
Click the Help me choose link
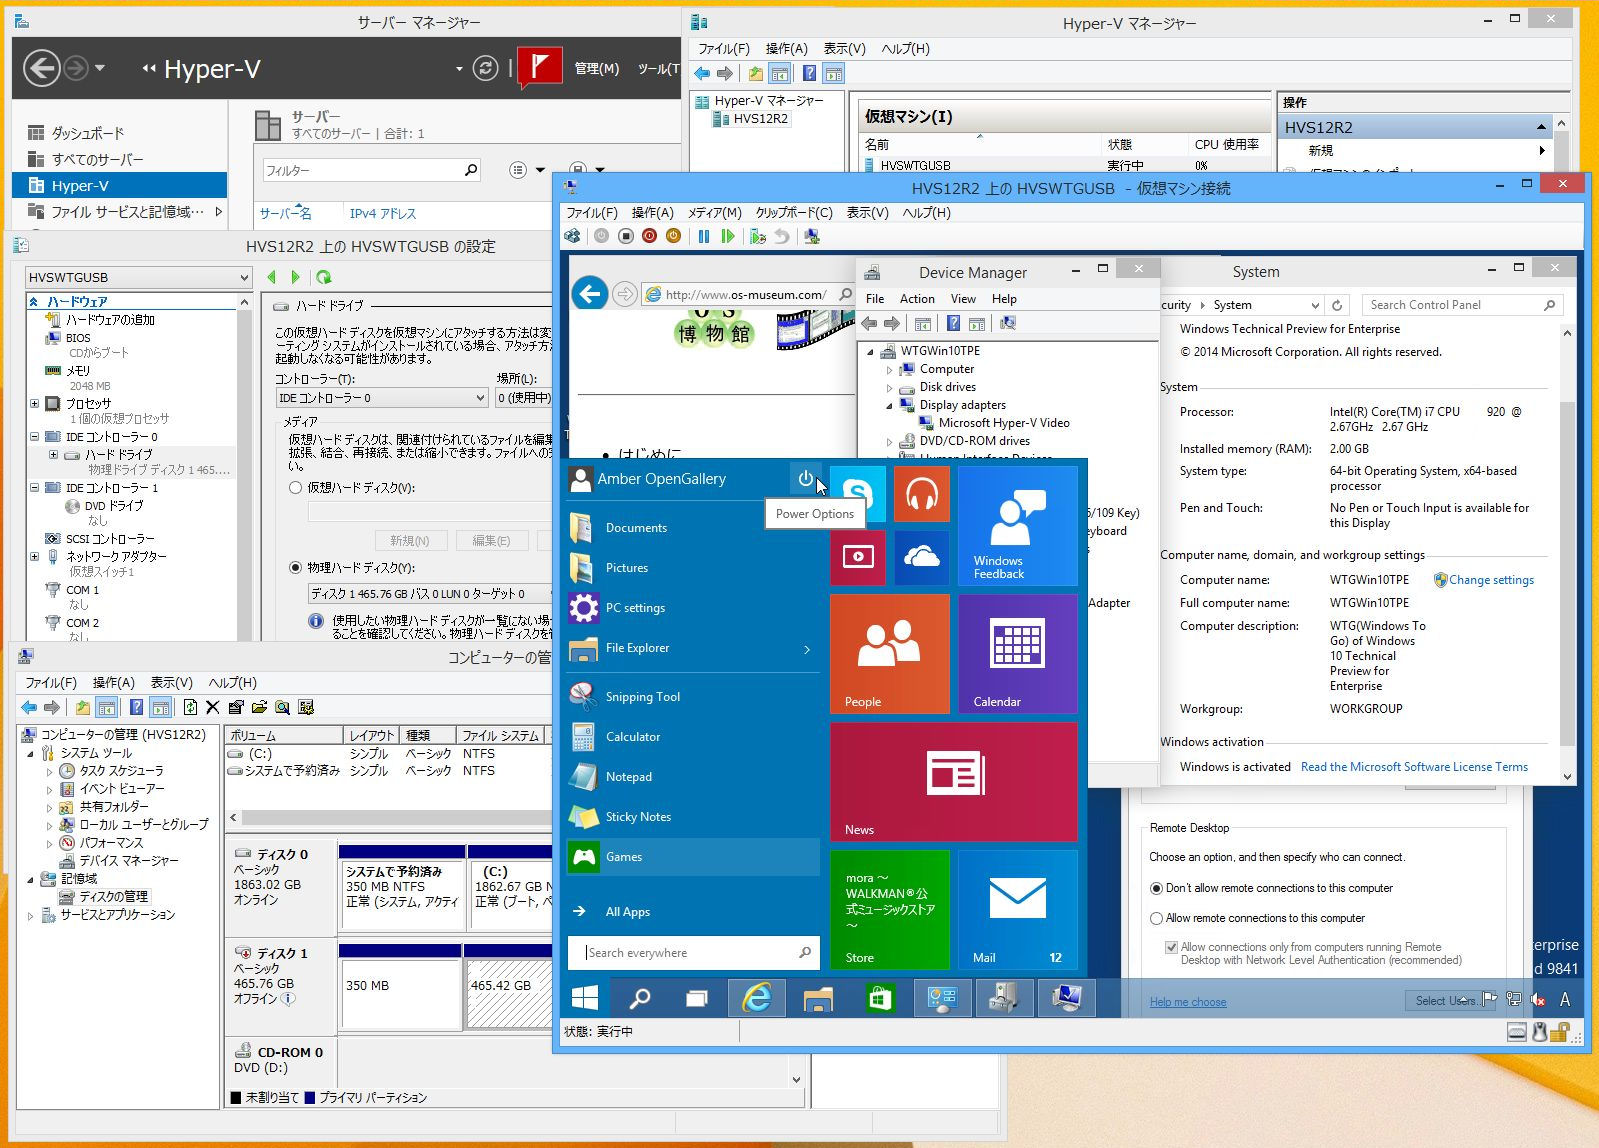(1188, 1002)
